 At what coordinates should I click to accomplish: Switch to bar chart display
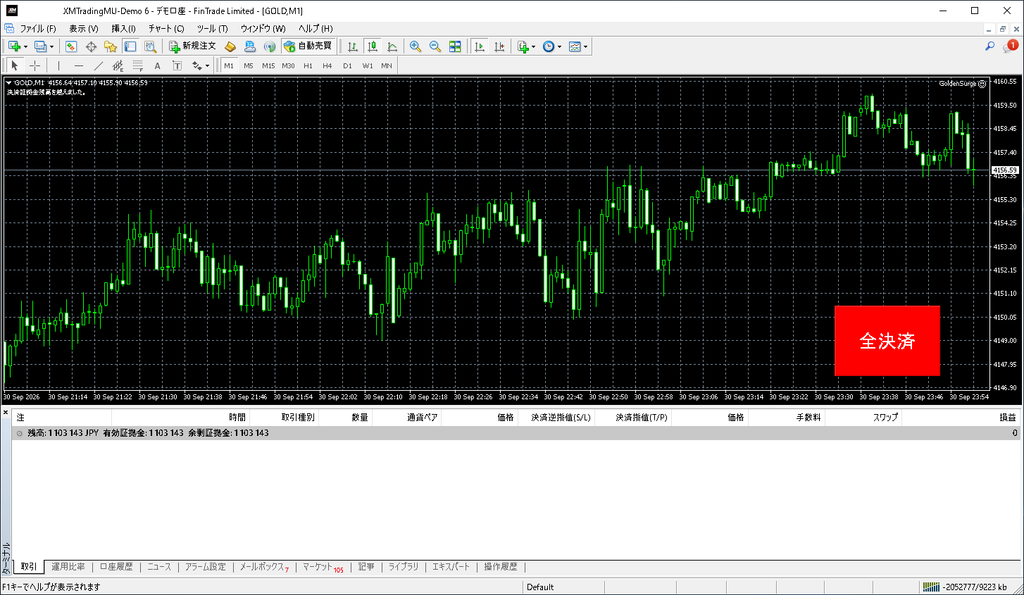click(x=353, y=46)
